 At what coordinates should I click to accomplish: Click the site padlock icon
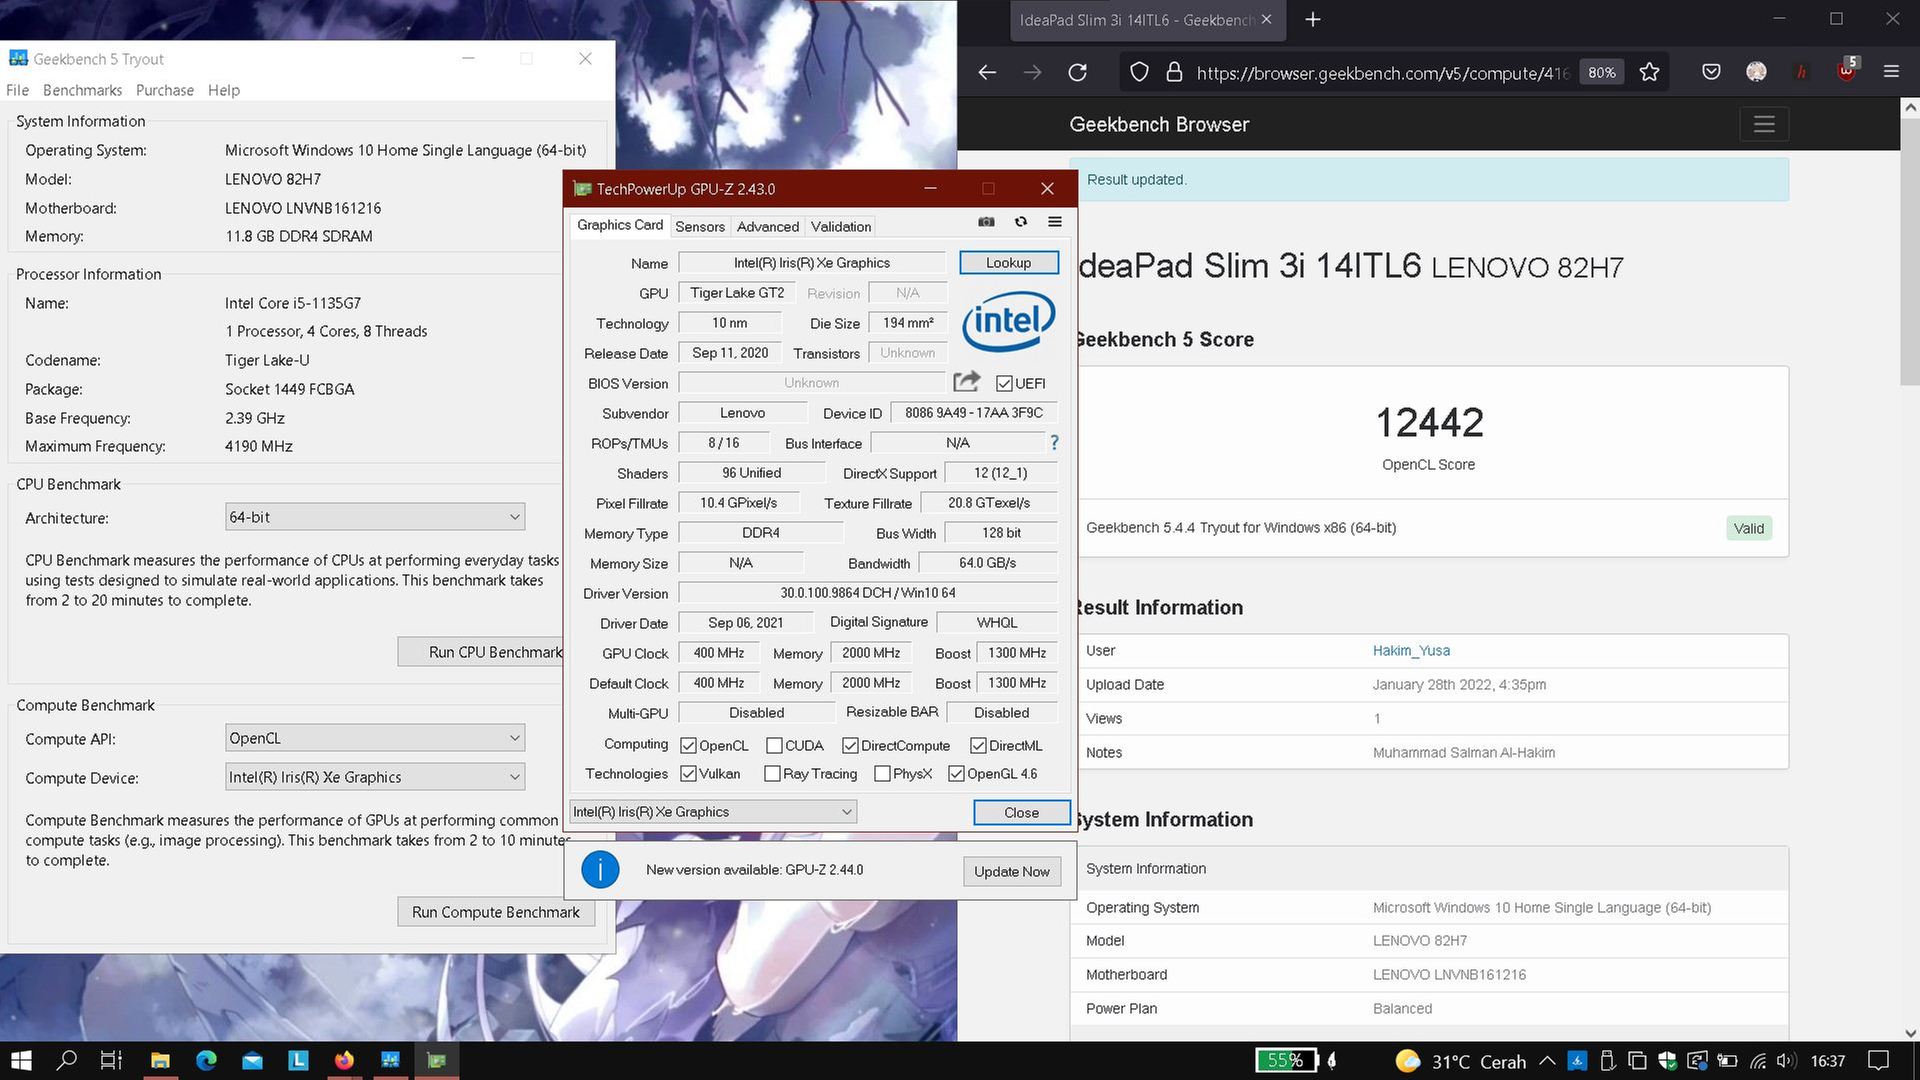point(1174,72)
